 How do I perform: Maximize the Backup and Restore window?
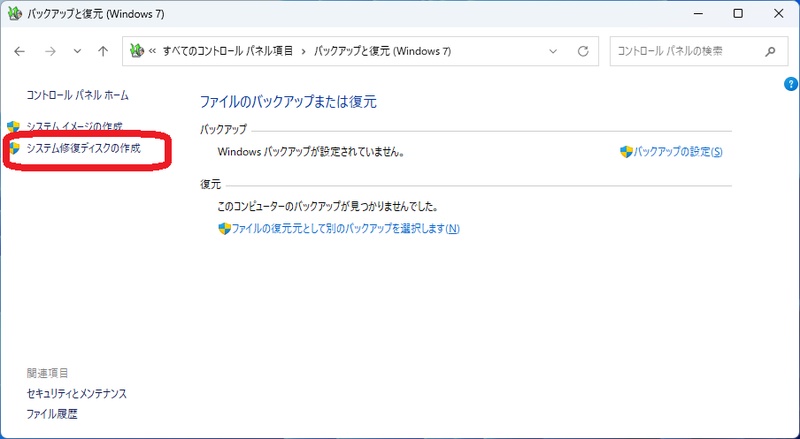[738, 14]
